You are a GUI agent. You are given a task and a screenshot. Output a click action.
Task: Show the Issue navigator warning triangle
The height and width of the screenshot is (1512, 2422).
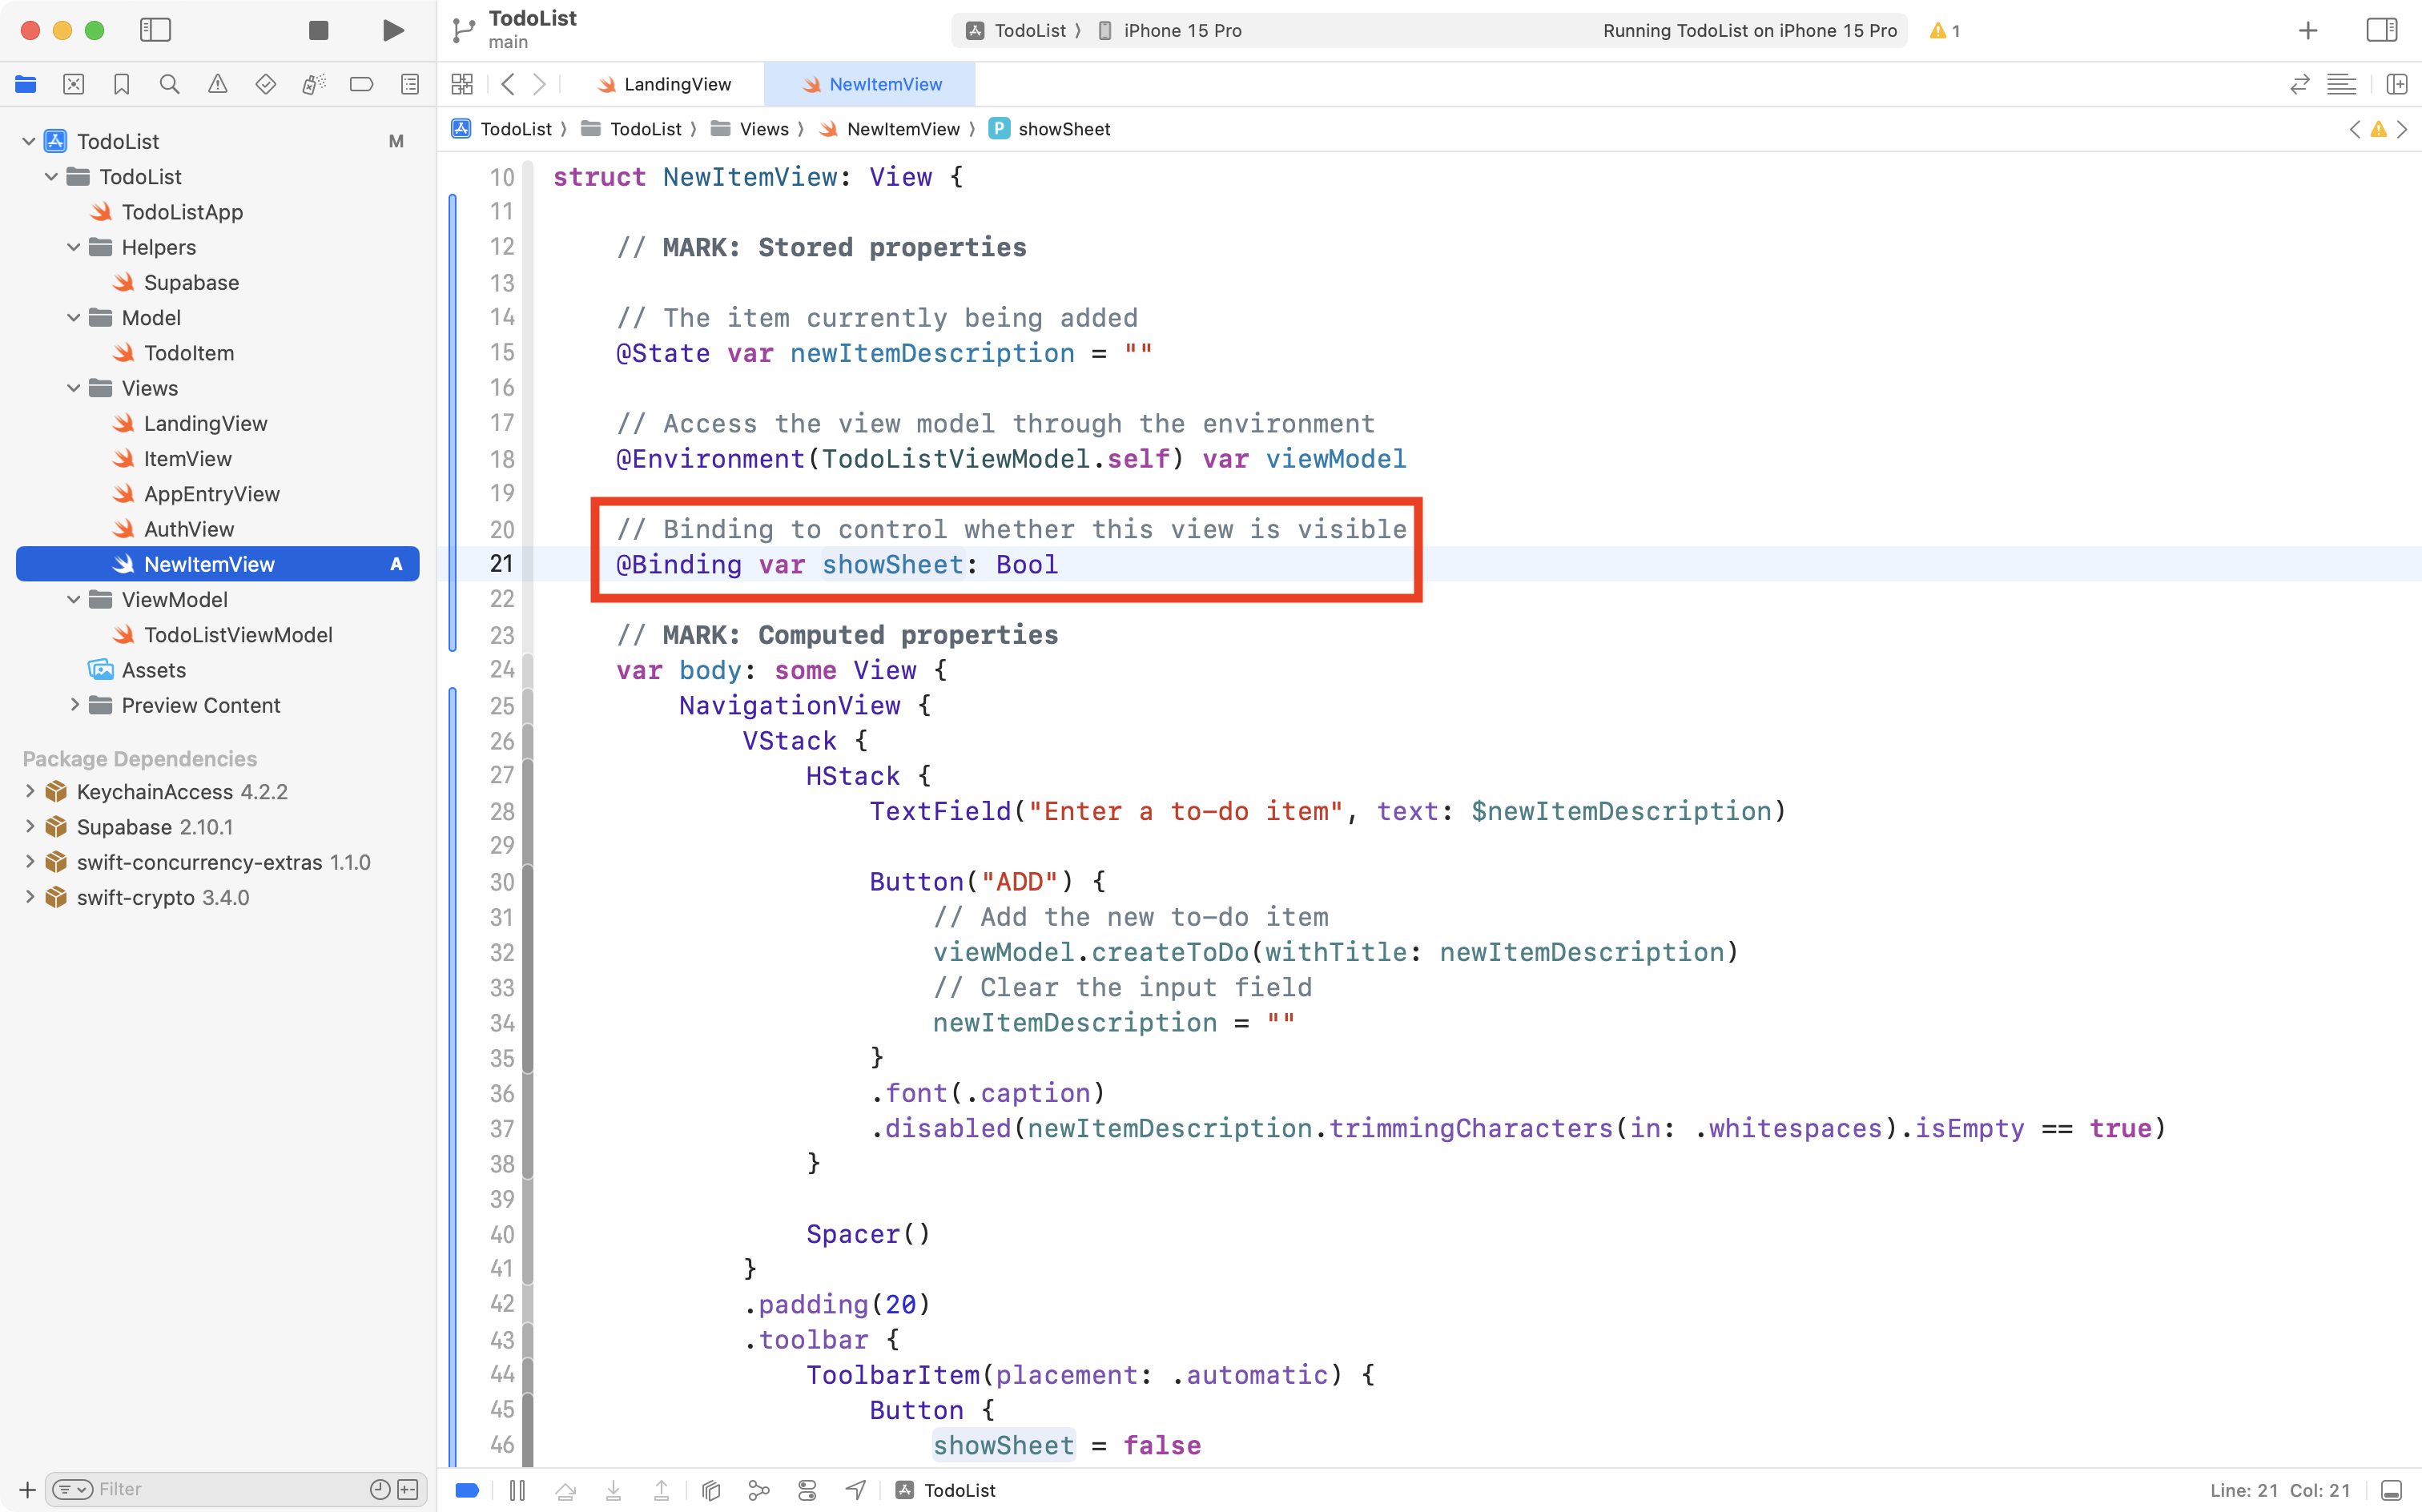coord(217,84)
